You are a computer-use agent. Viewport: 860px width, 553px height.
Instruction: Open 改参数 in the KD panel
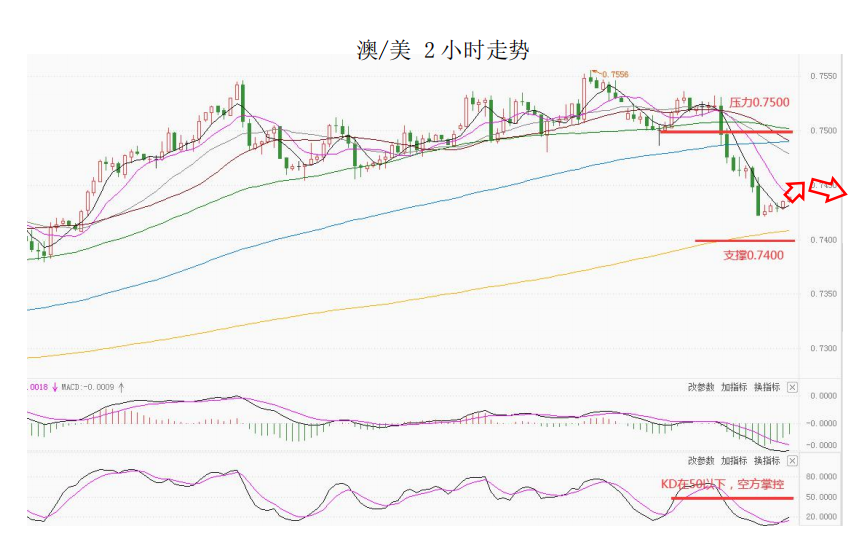pos(701,461)
